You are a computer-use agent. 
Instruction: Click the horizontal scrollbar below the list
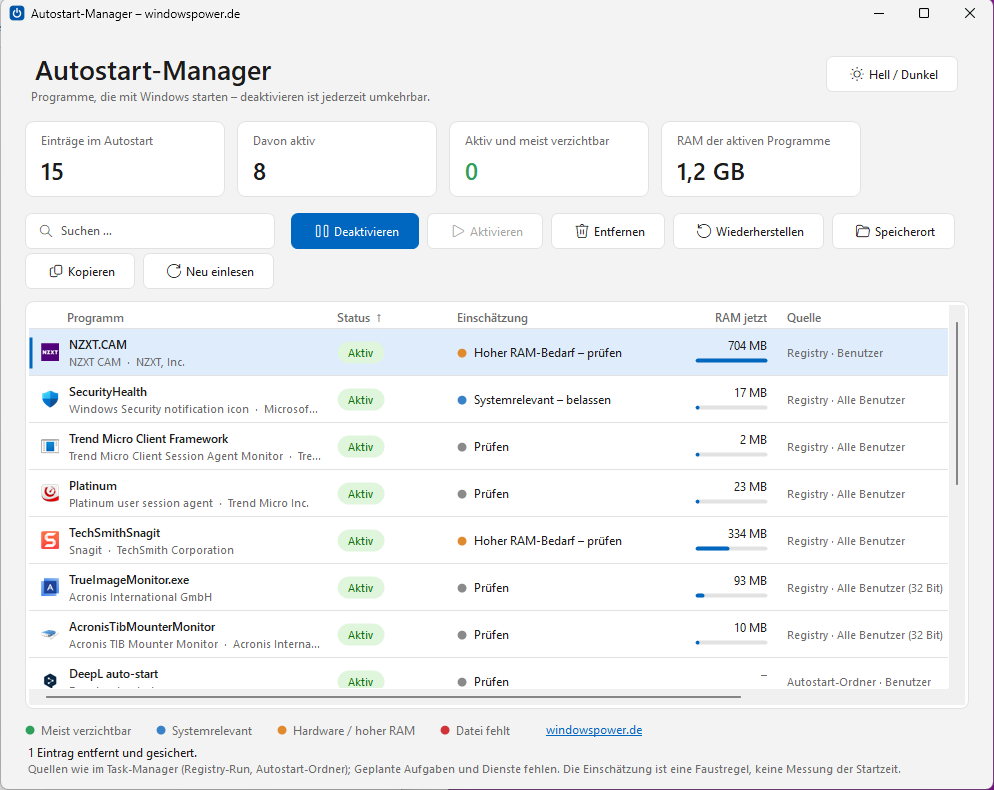[x=393, y=697]
